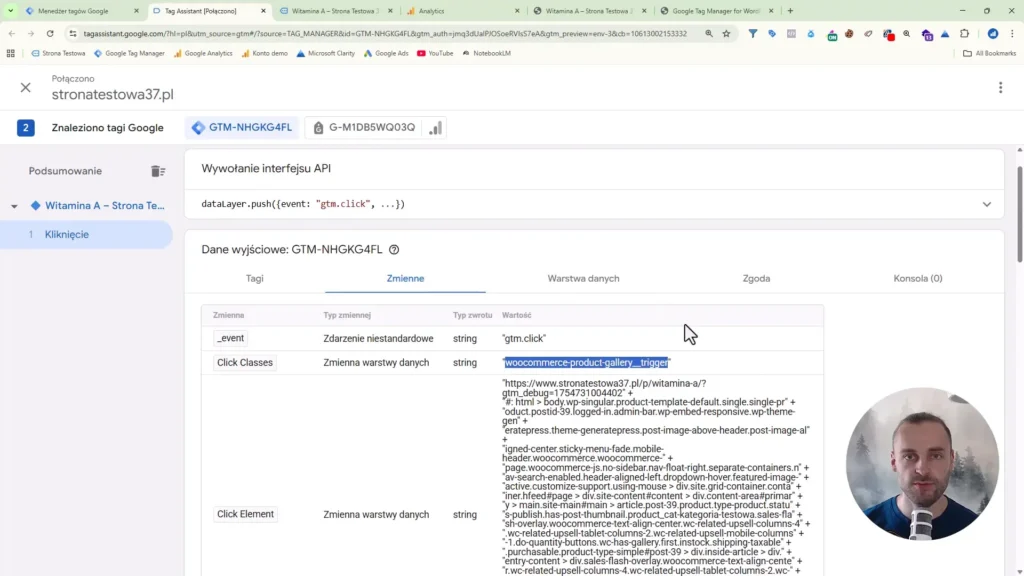Switch to Google Tag Manager for WordPress tab

tap(715, 11)
